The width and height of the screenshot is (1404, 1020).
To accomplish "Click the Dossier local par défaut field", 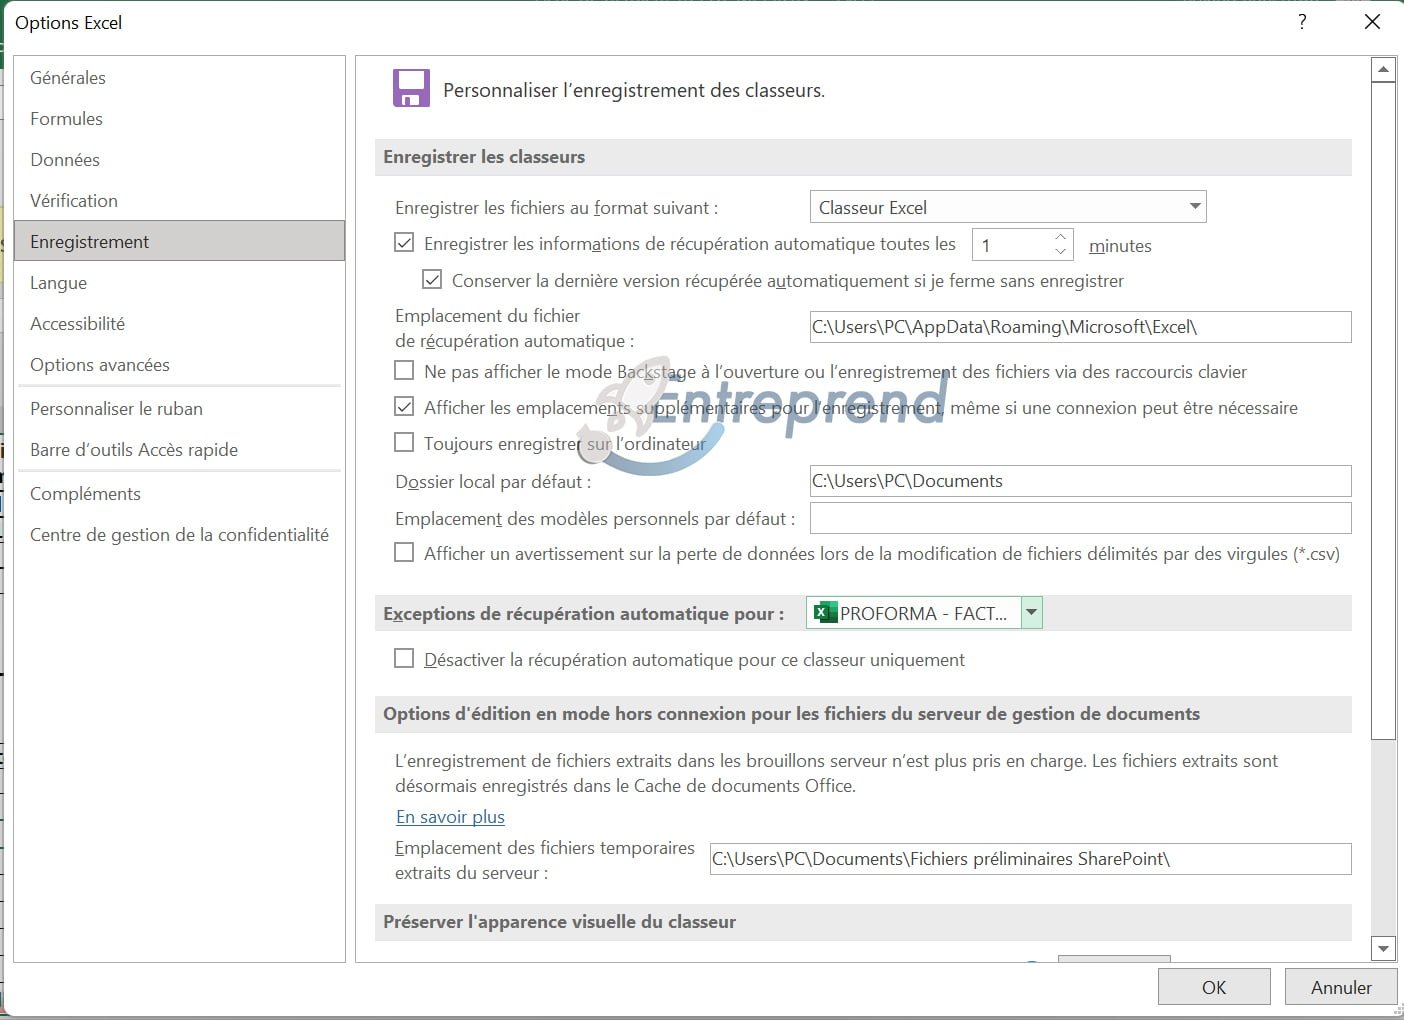I will [x=1080, y=481].
